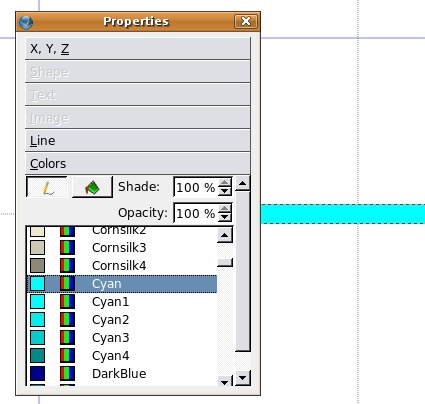Select Cyan2 from the color list
The width and height of the screenshot is (425, 404).
pyautogui.click(x=122, y=319)
